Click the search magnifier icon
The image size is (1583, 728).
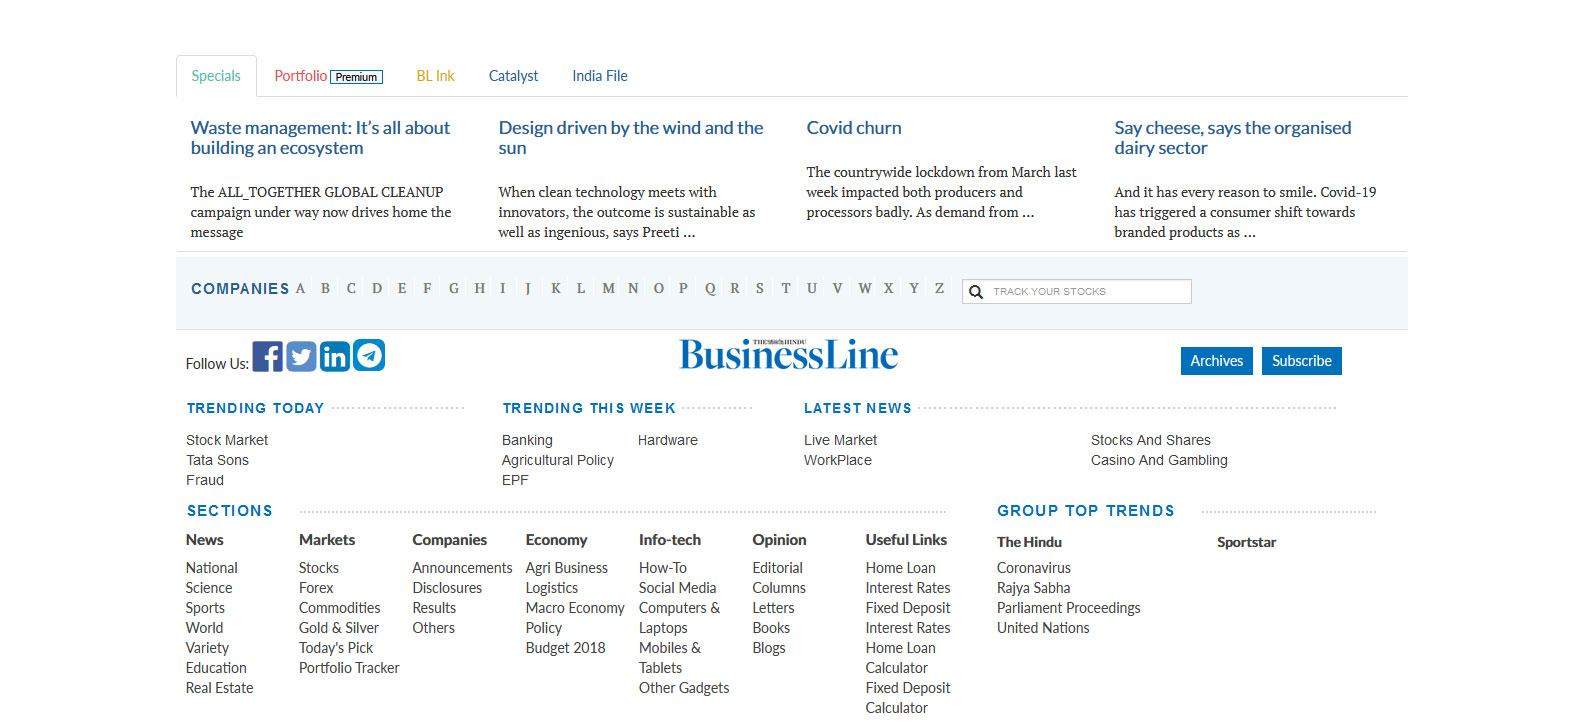pyautogui.click(x=976, y=292)
